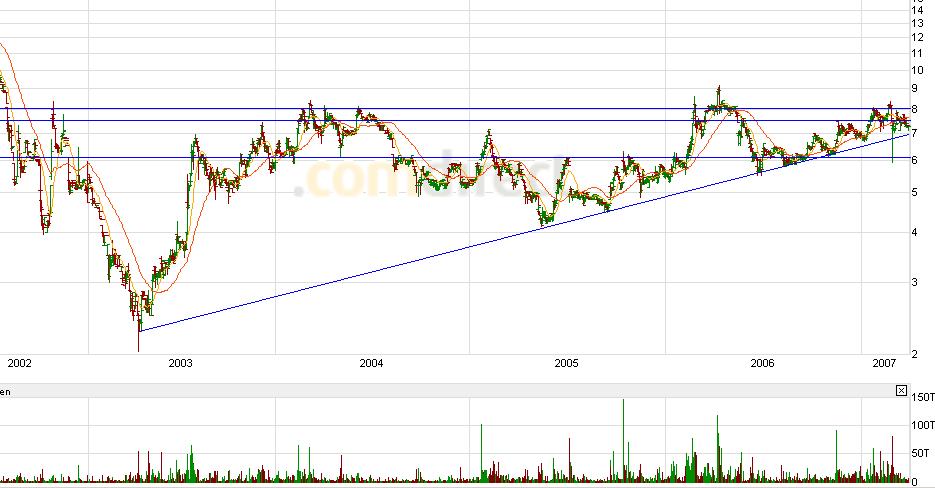Click price axis value 13
935x488 pixels.
tap(918, 24)
